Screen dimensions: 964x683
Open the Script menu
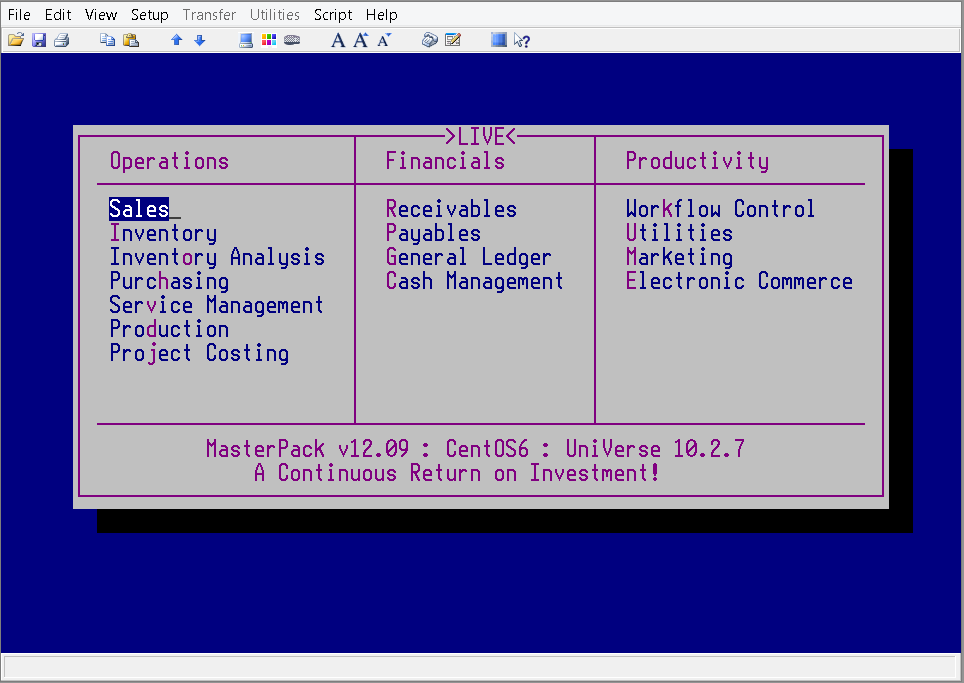click(333, 15)
